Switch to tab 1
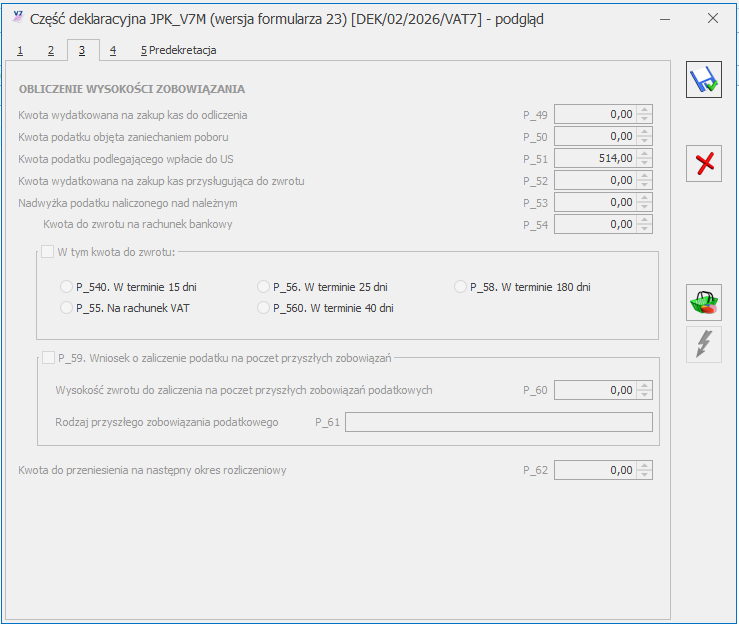Viewport: 739px width, 624px height. coord(20,50)
